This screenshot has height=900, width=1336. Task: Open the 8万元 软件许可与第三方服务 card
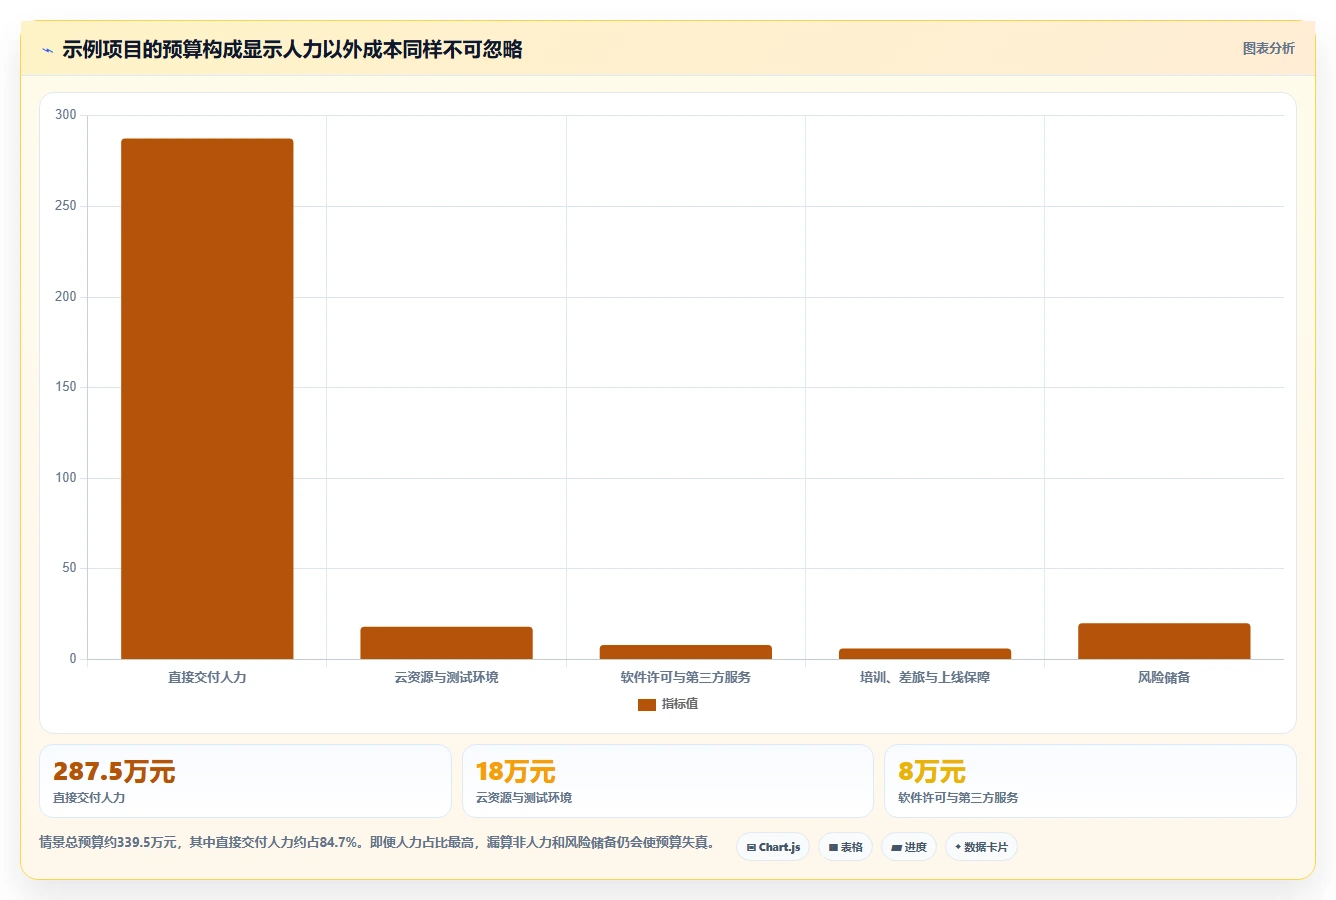[x=1090, y=781]
